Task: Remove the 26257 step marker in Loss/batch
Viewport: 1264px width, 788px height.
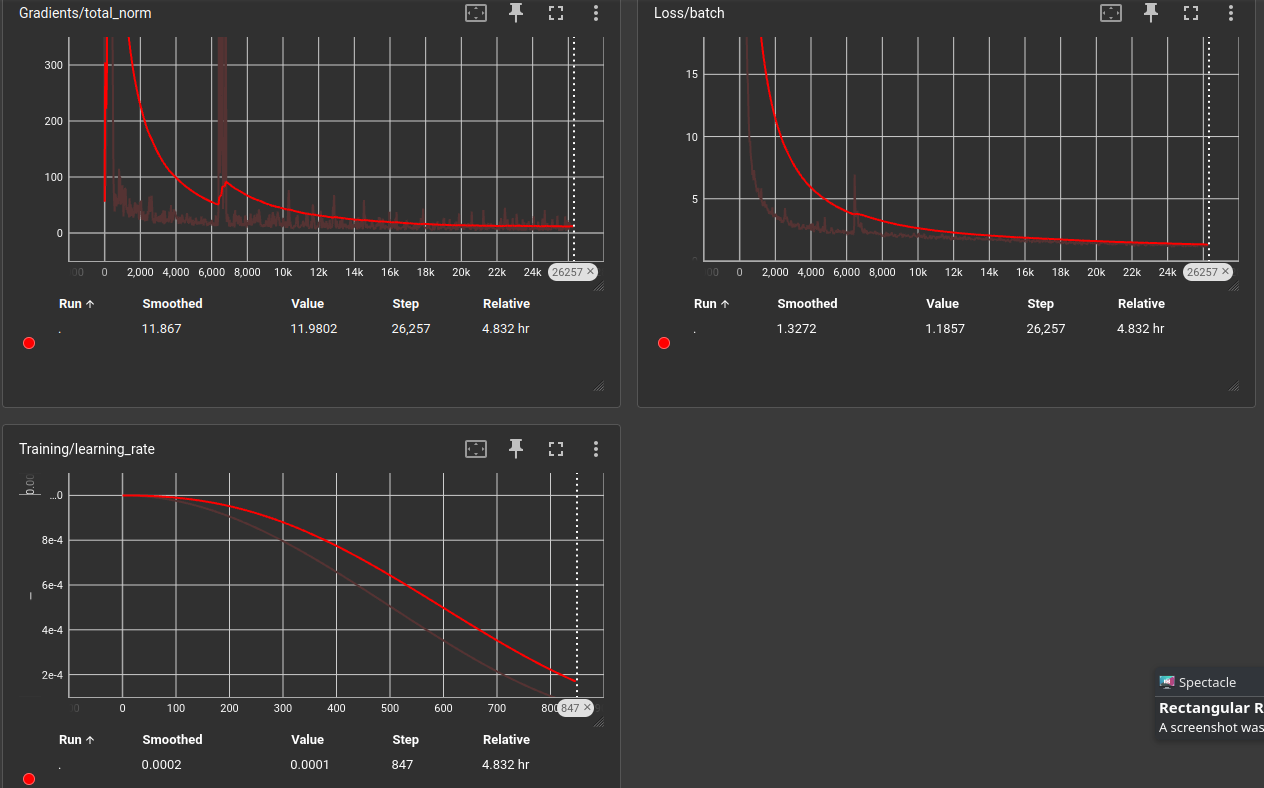Action: tap(1225, 272)
